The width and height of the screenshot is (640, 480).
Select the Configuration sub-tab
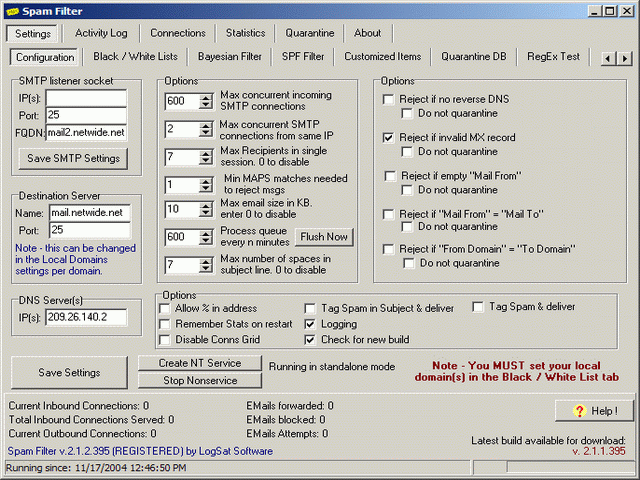[x=45, y=57]
